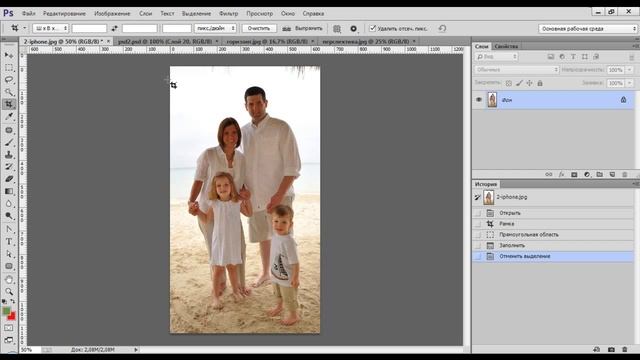Select the Zoom tool
Viewport: 640px width, 360px height.
click(x=9, y=292)
